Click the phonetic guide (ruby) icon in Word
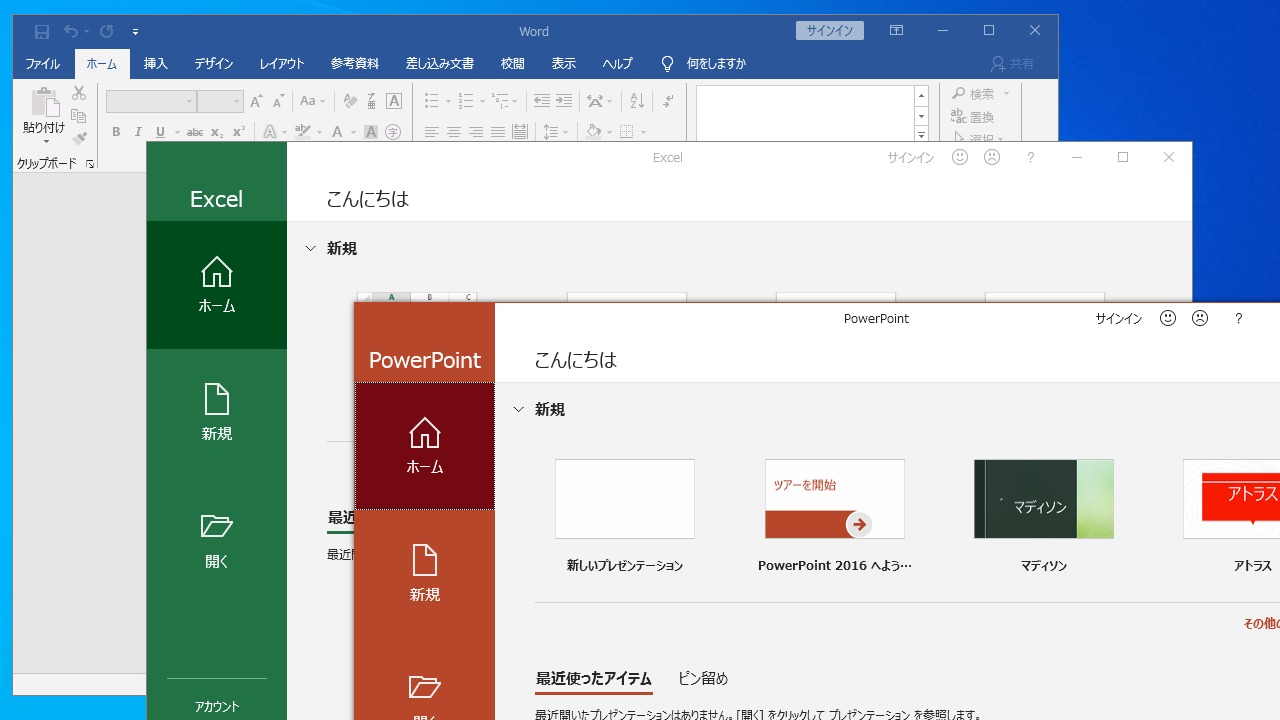The width and height of the screenshot is (1280, 720). click(372, 101)
